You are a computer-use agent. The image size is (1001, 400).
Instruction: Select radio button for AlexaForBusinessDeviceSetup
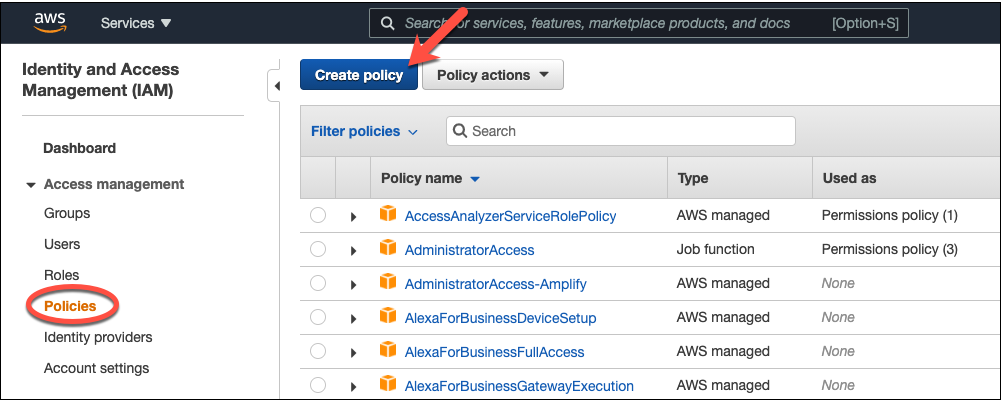318,317
